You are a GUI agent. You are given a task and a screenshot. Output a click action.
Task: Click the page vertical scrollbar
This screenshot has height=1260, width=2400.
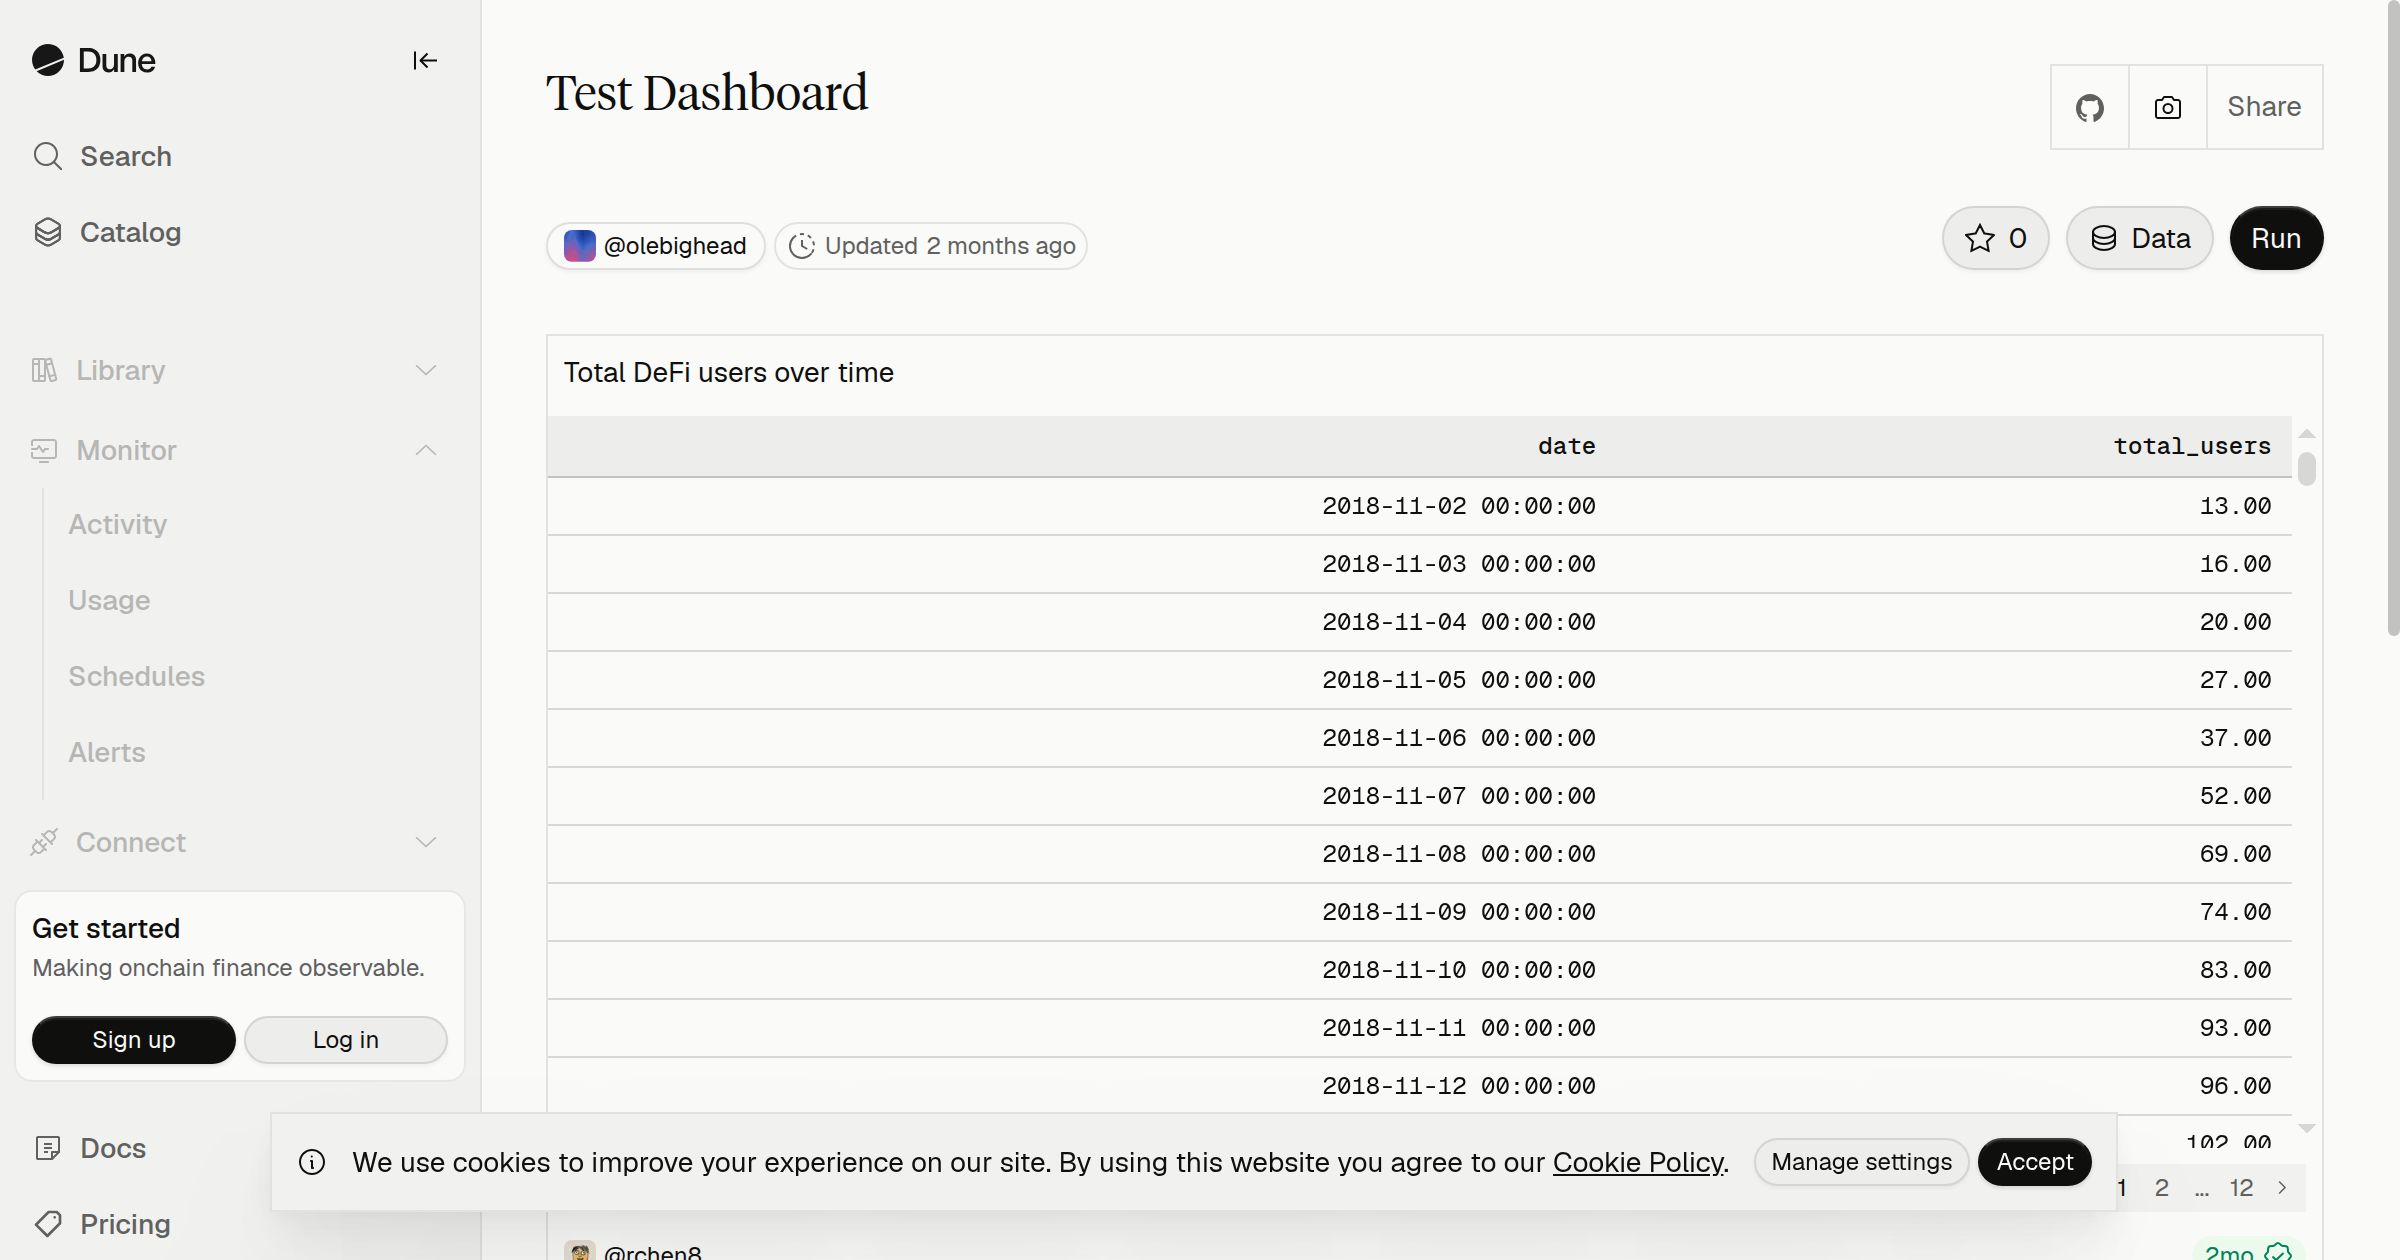pyautogui.click(x=2393, y=318)
